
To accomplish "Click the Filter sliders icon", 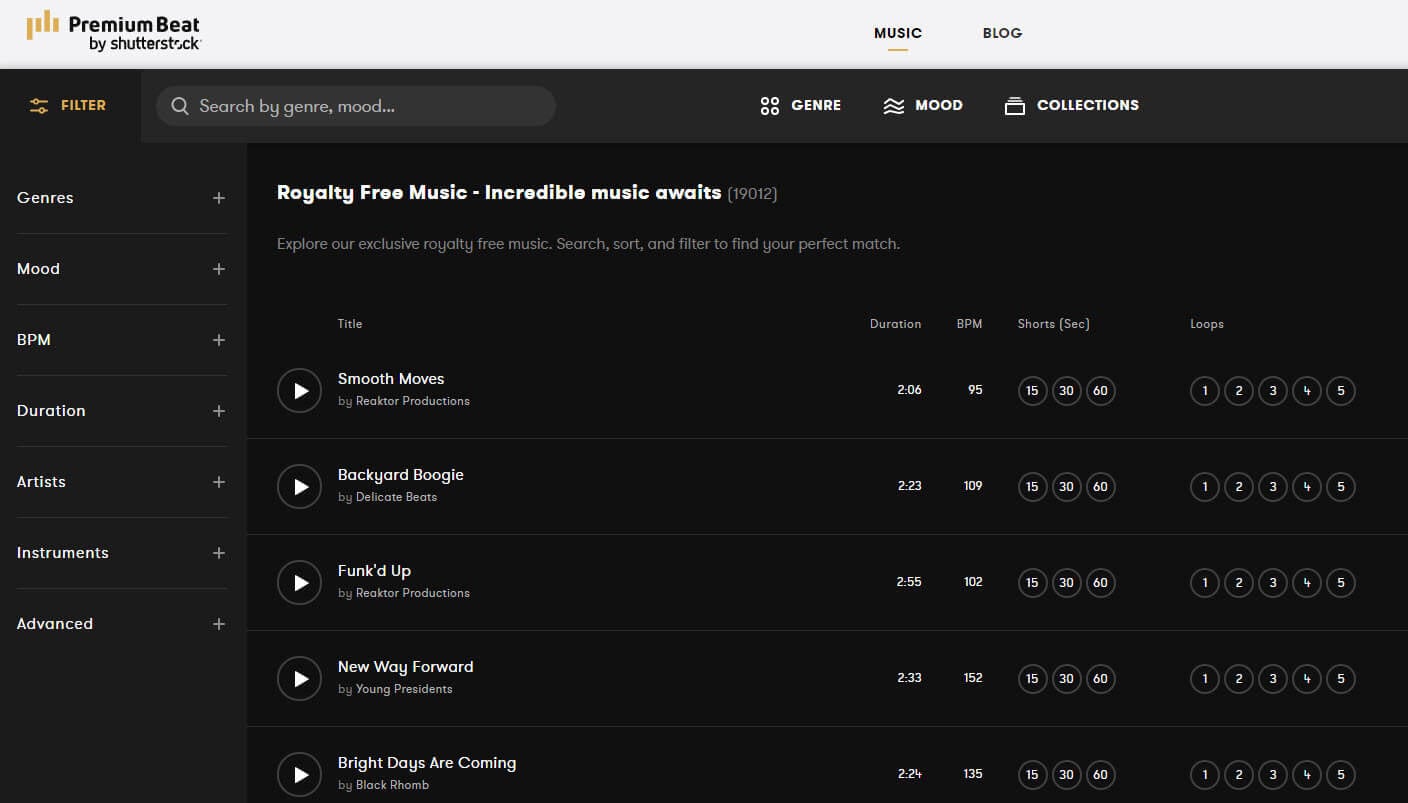I will click(x=39, y=106).
